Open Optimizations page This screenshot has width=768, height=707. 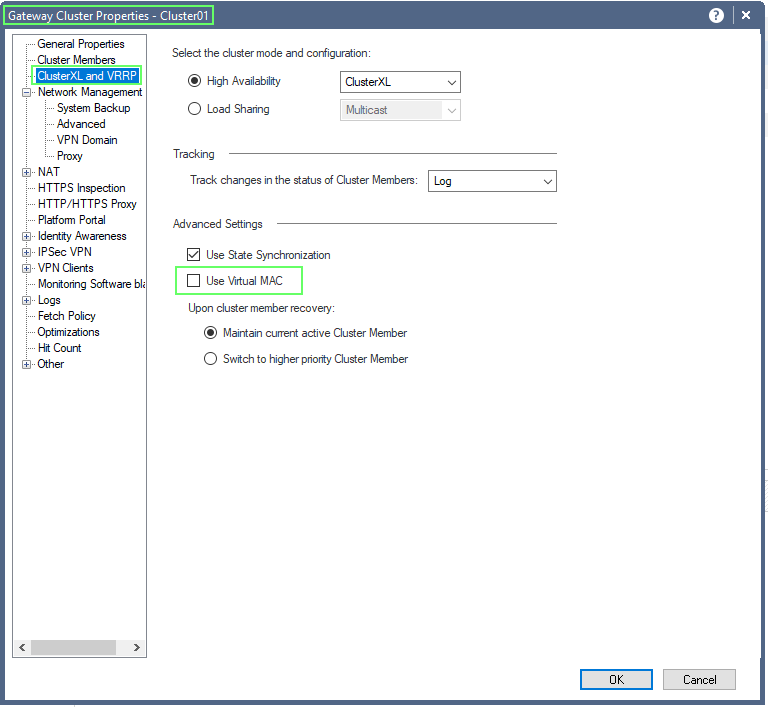[x=69, y=332]
